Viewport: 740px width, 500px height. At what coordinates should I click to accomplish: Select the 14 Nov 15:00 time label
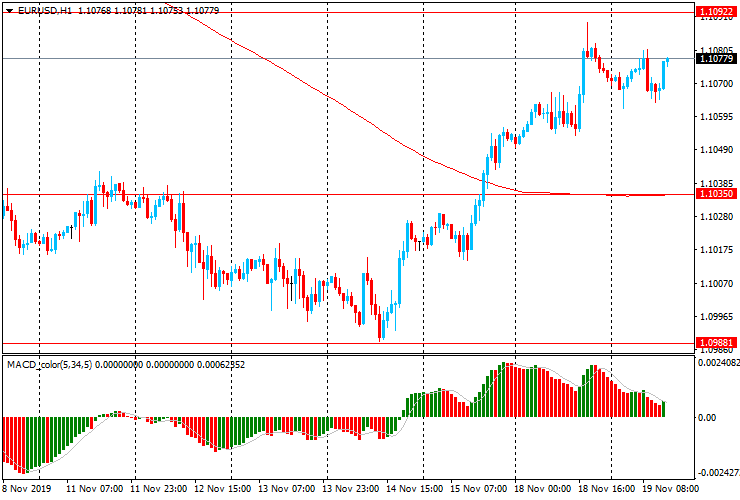point(415,488)
